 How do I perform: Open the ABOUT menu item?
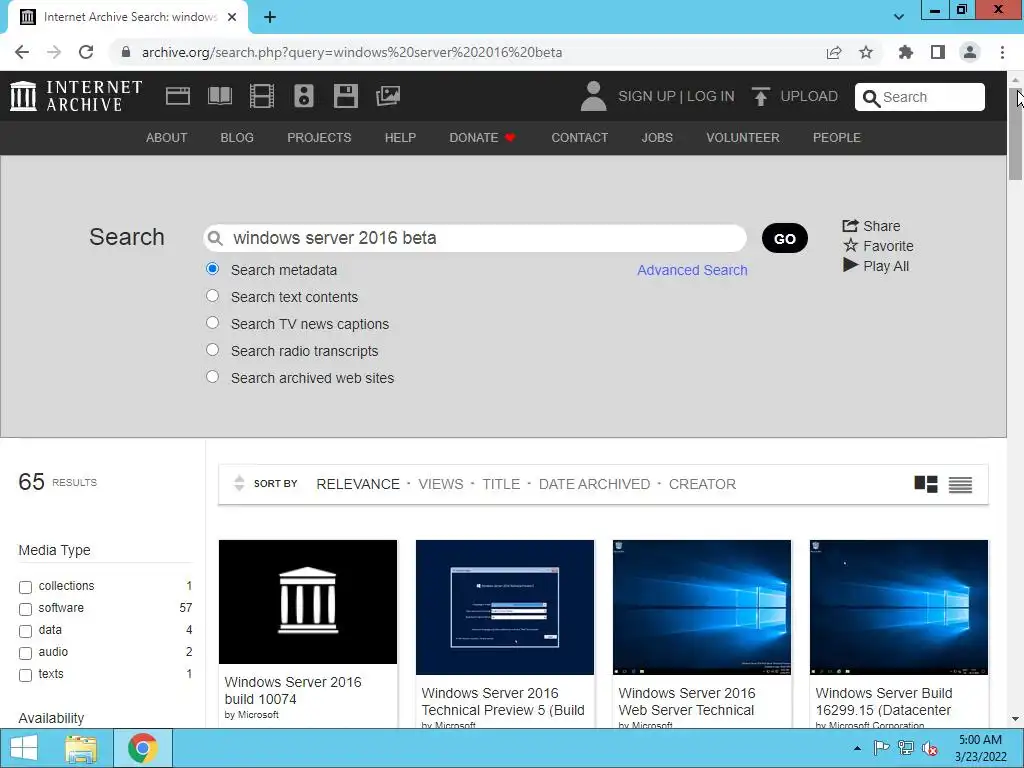167,138
